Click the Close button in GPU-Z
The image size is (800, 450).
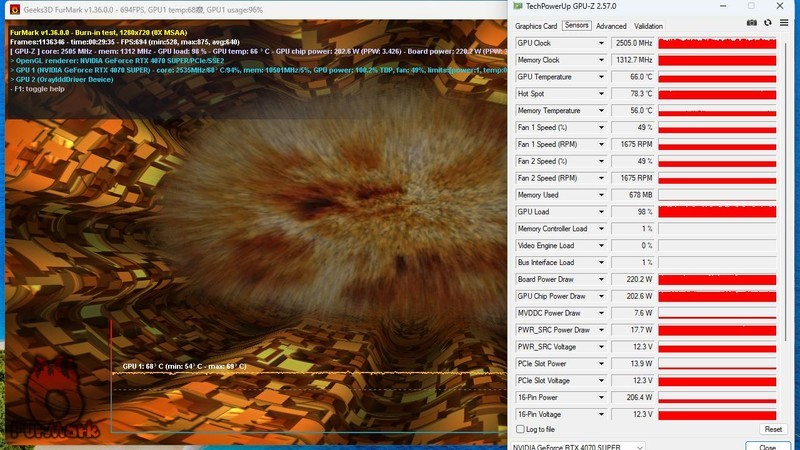(767, 446)
